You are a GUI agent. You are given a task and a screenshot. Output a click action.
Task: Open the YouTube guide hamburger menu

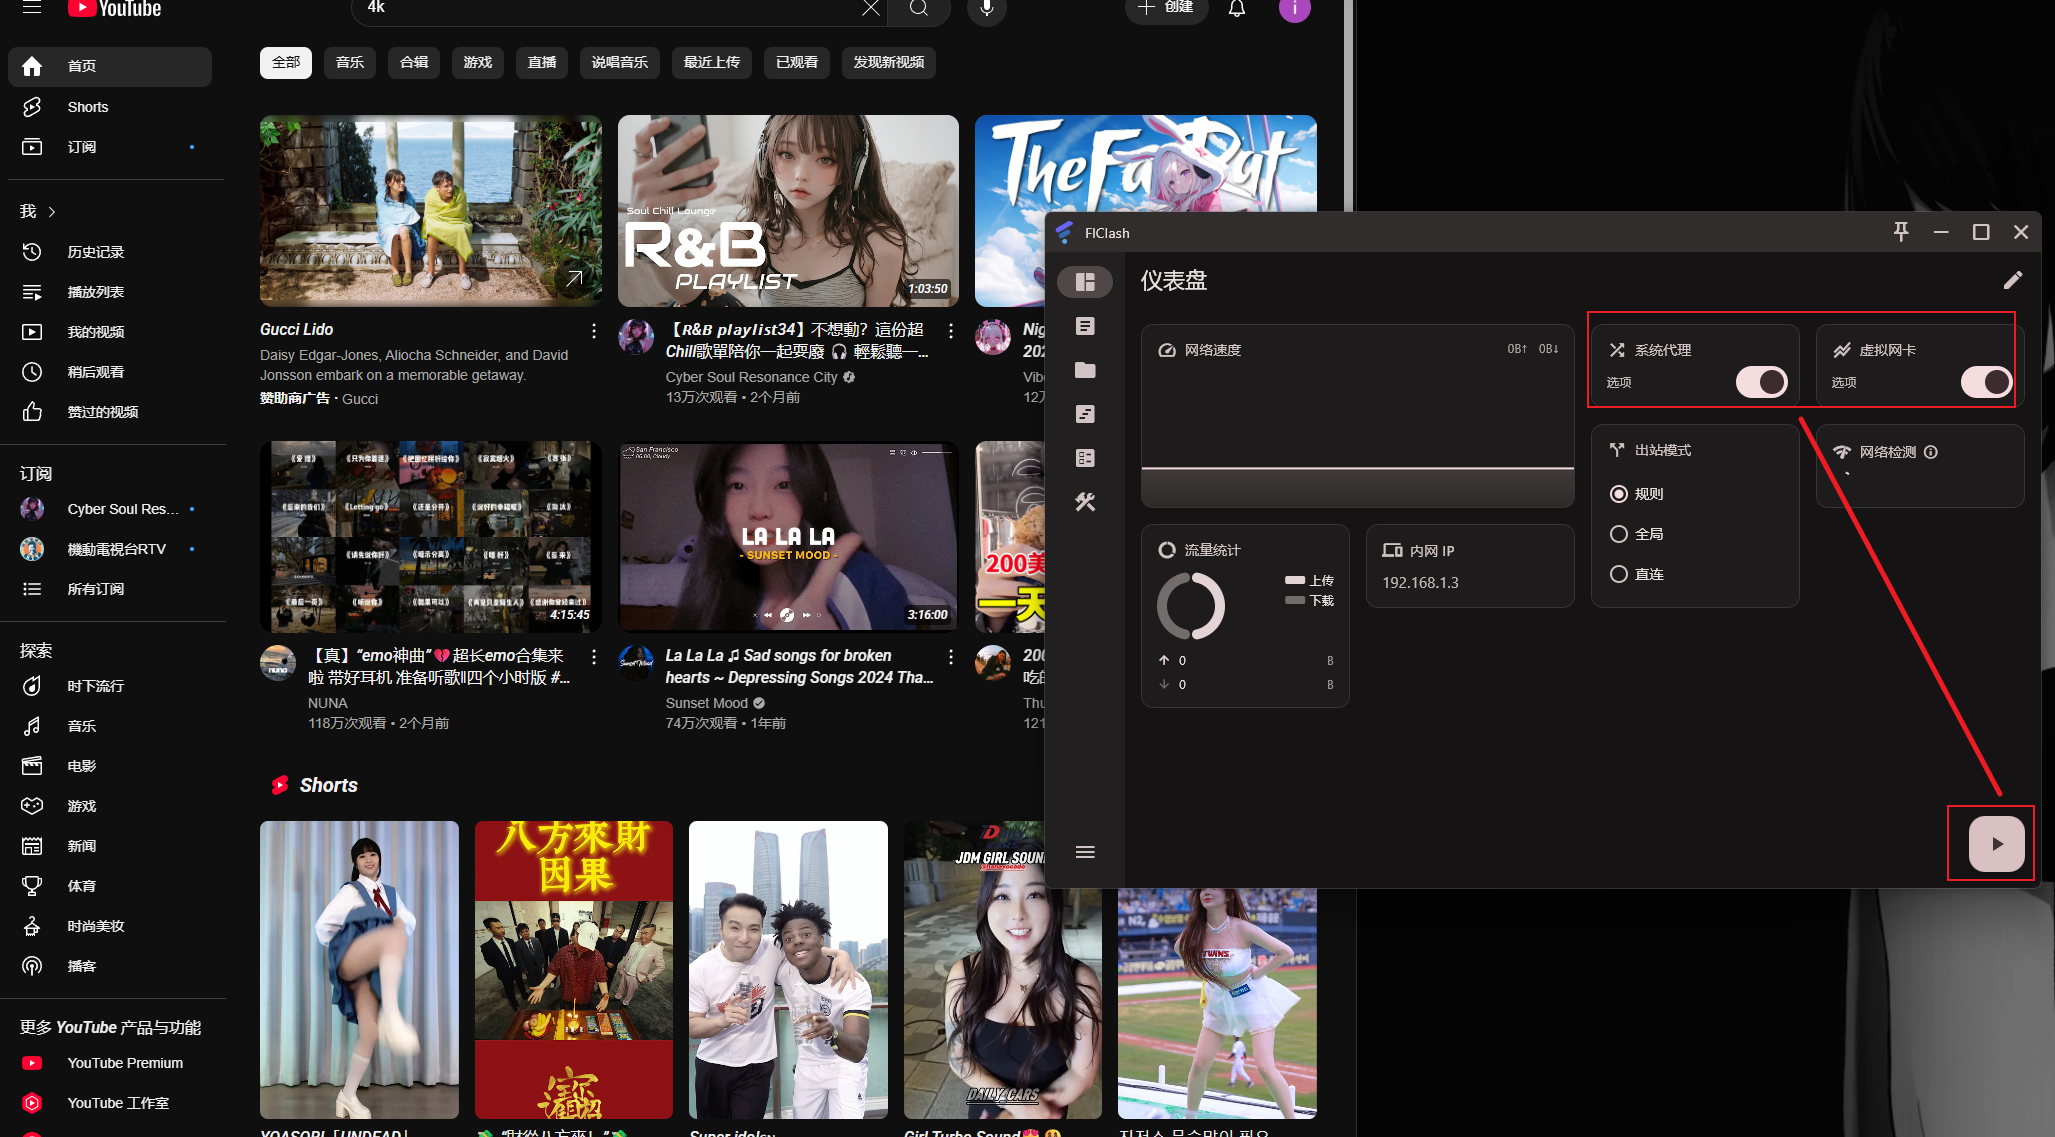click(x=32, y=8)
